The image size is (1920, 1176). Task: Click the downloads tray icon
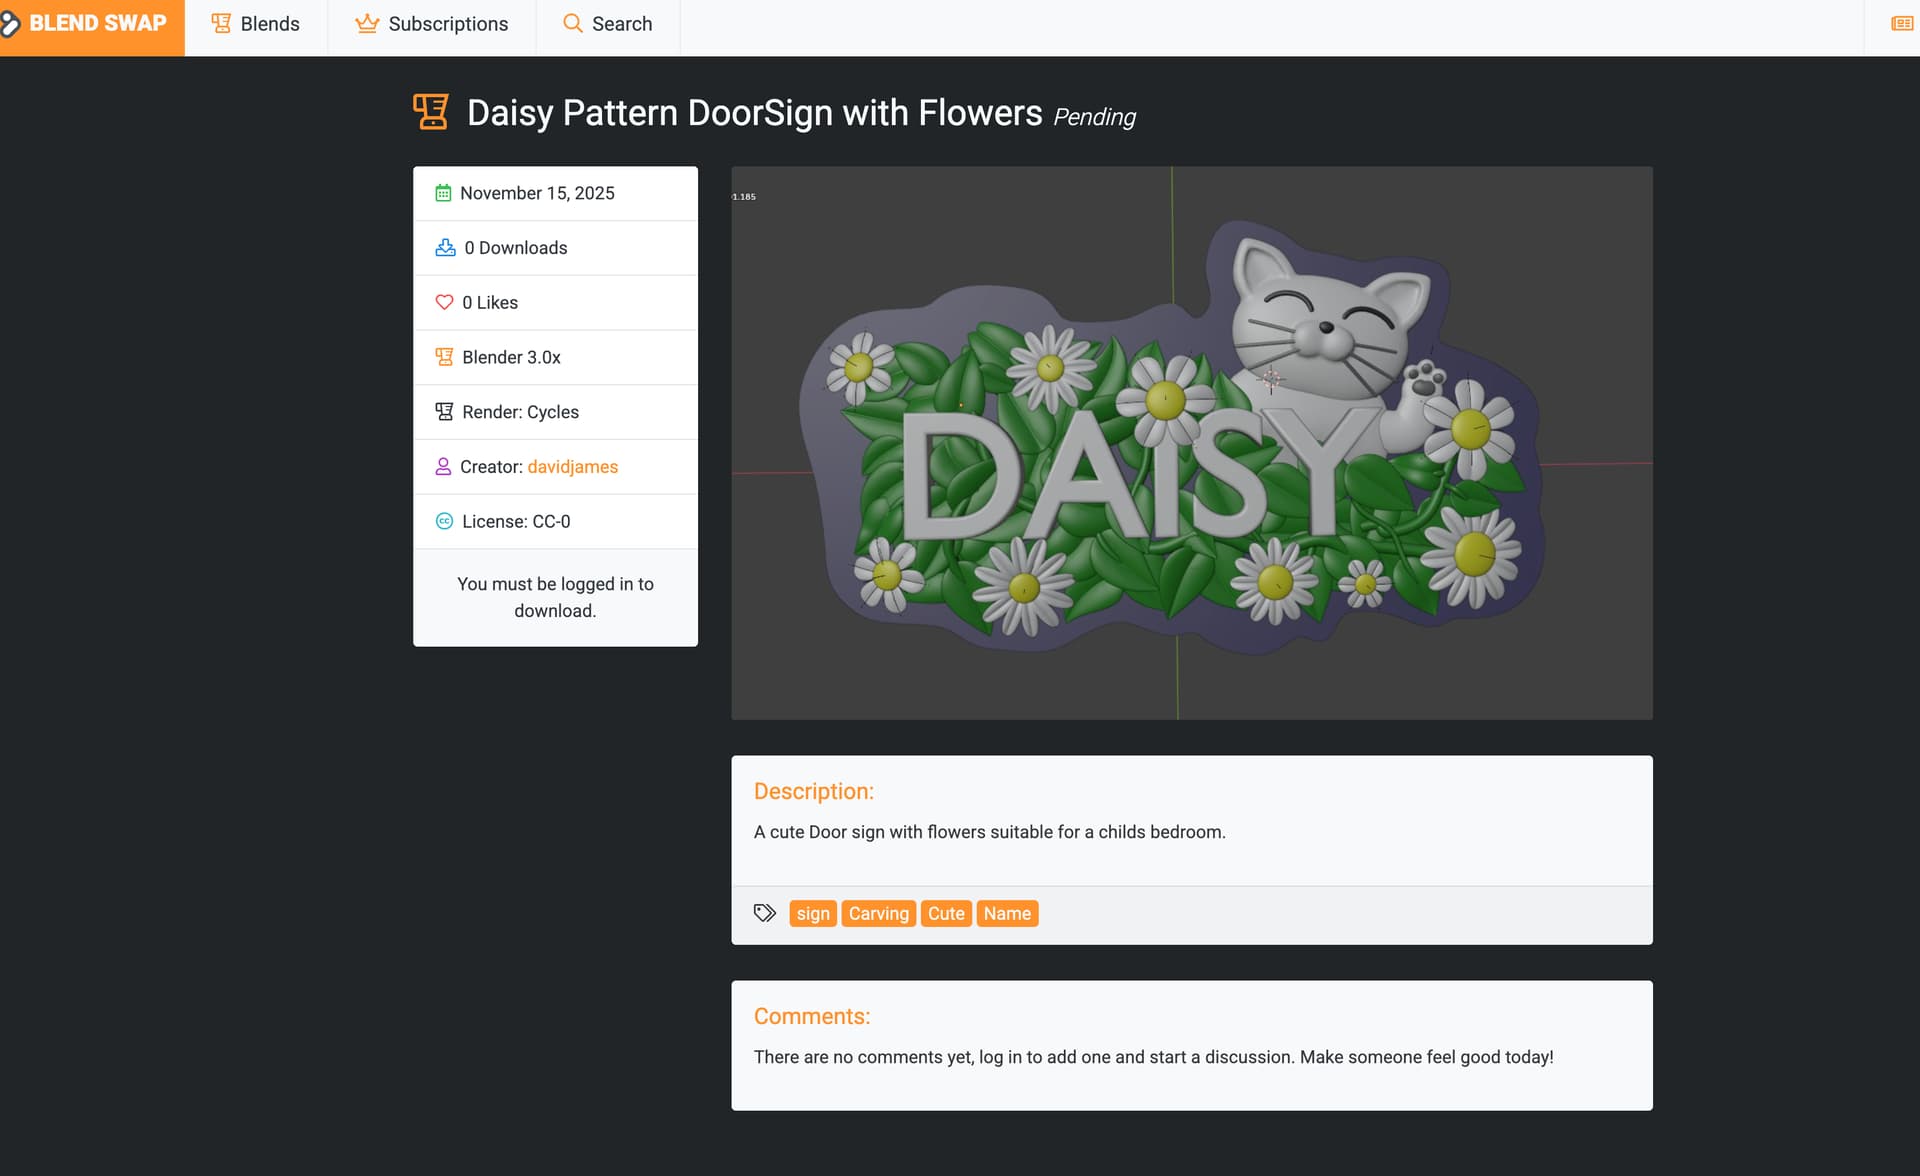tap(445, 247)
